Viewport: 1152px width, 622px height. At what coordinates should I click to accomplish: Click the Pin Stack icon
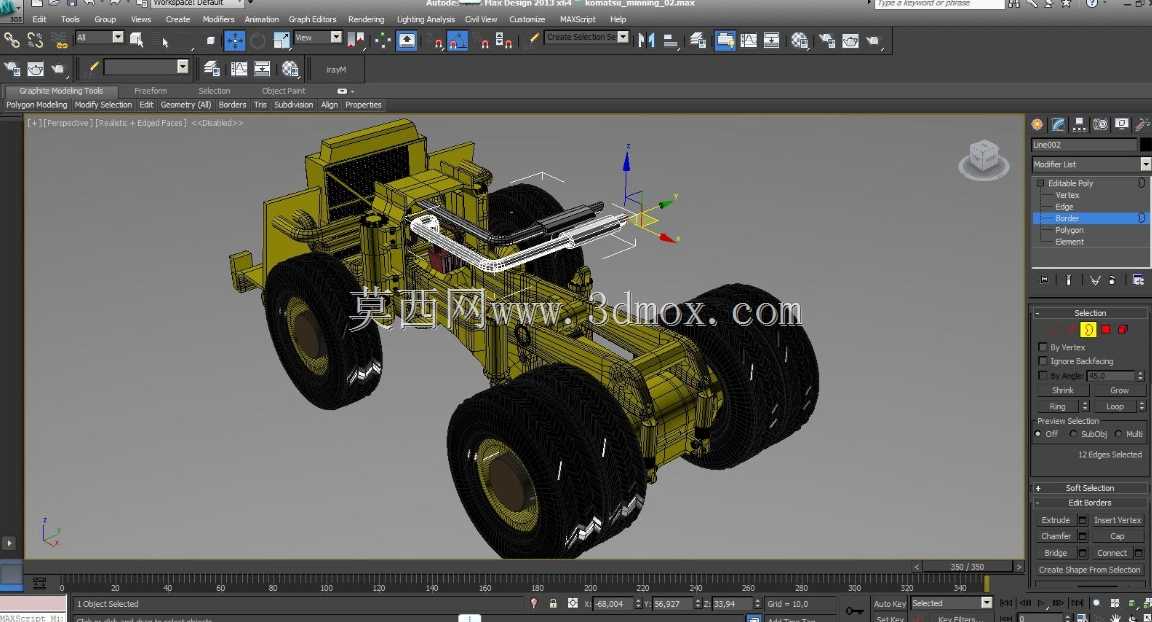[1045, 280]
